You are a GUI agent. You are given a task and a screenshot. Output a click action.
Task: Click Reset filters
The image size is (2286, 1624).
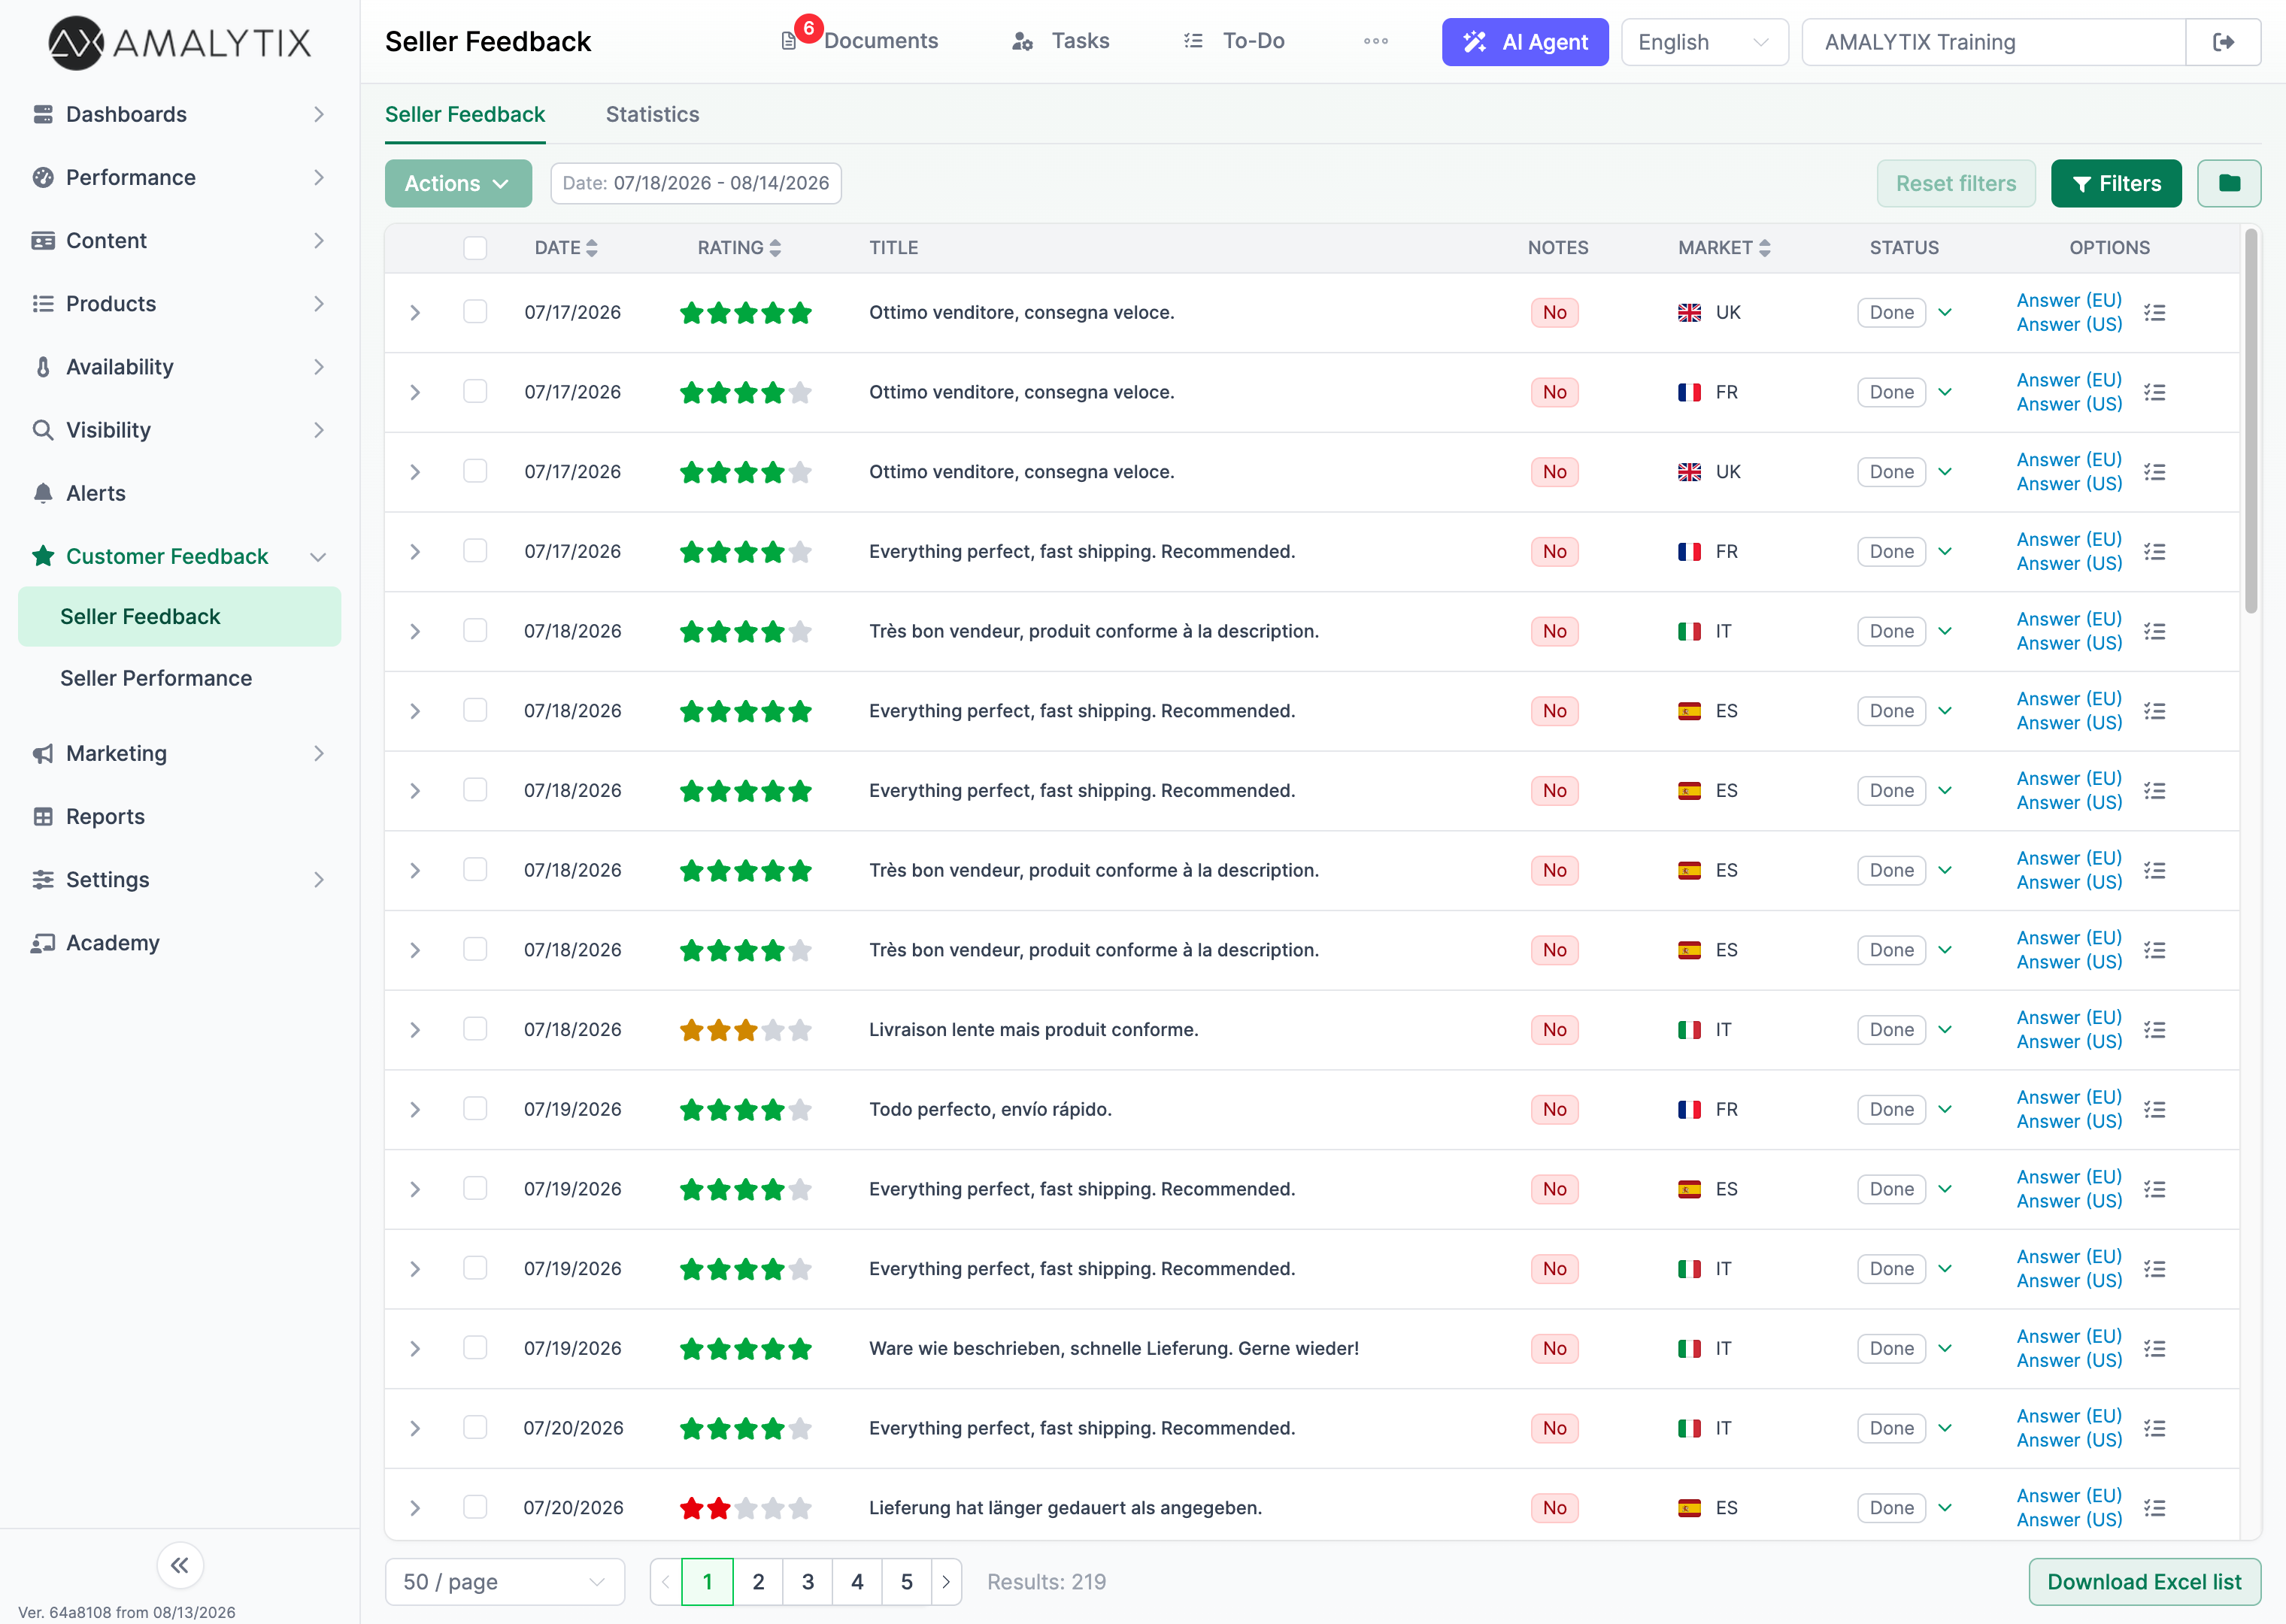tap(1955, 183)
